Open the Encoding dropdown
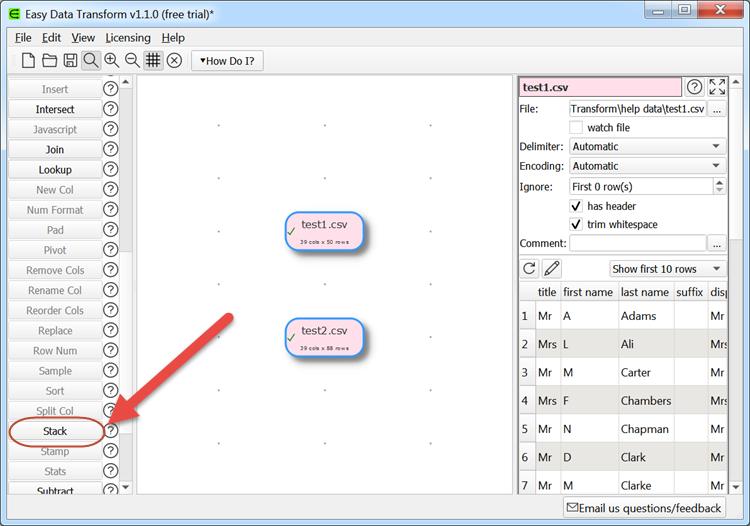This screenshot has height=526, width=750. (x=646, y=166)
